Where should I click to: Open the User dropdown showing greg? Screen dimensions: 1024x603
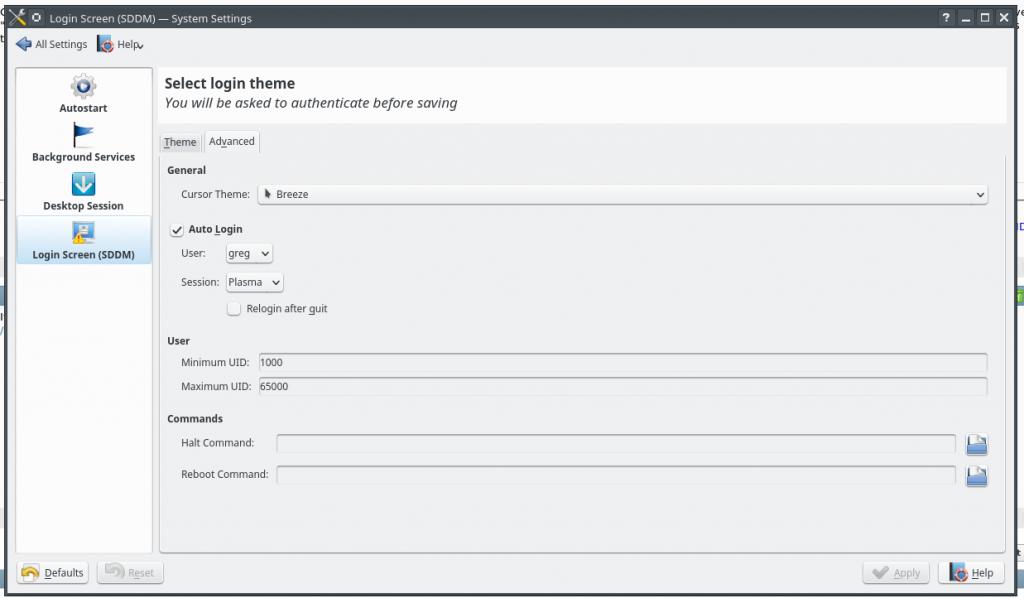click(249, 254)
